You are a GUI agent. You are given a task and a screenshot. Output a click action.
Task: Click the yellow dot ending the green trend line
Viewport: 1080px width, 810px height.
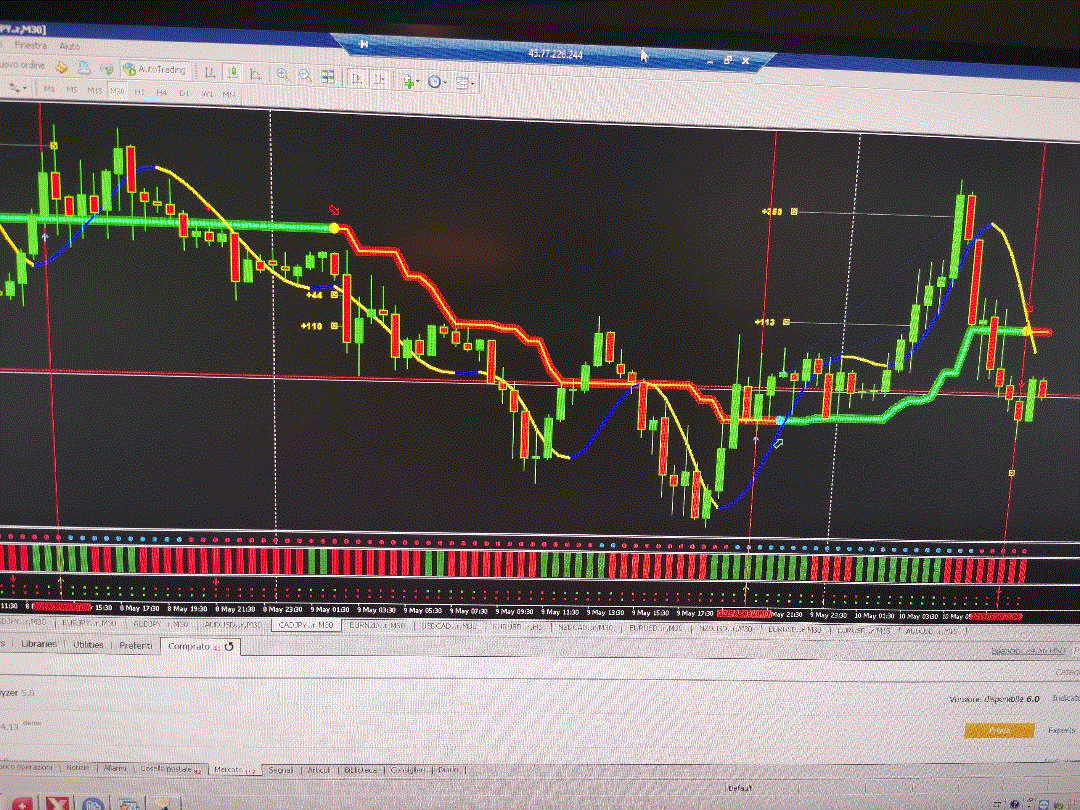point(335,228)
